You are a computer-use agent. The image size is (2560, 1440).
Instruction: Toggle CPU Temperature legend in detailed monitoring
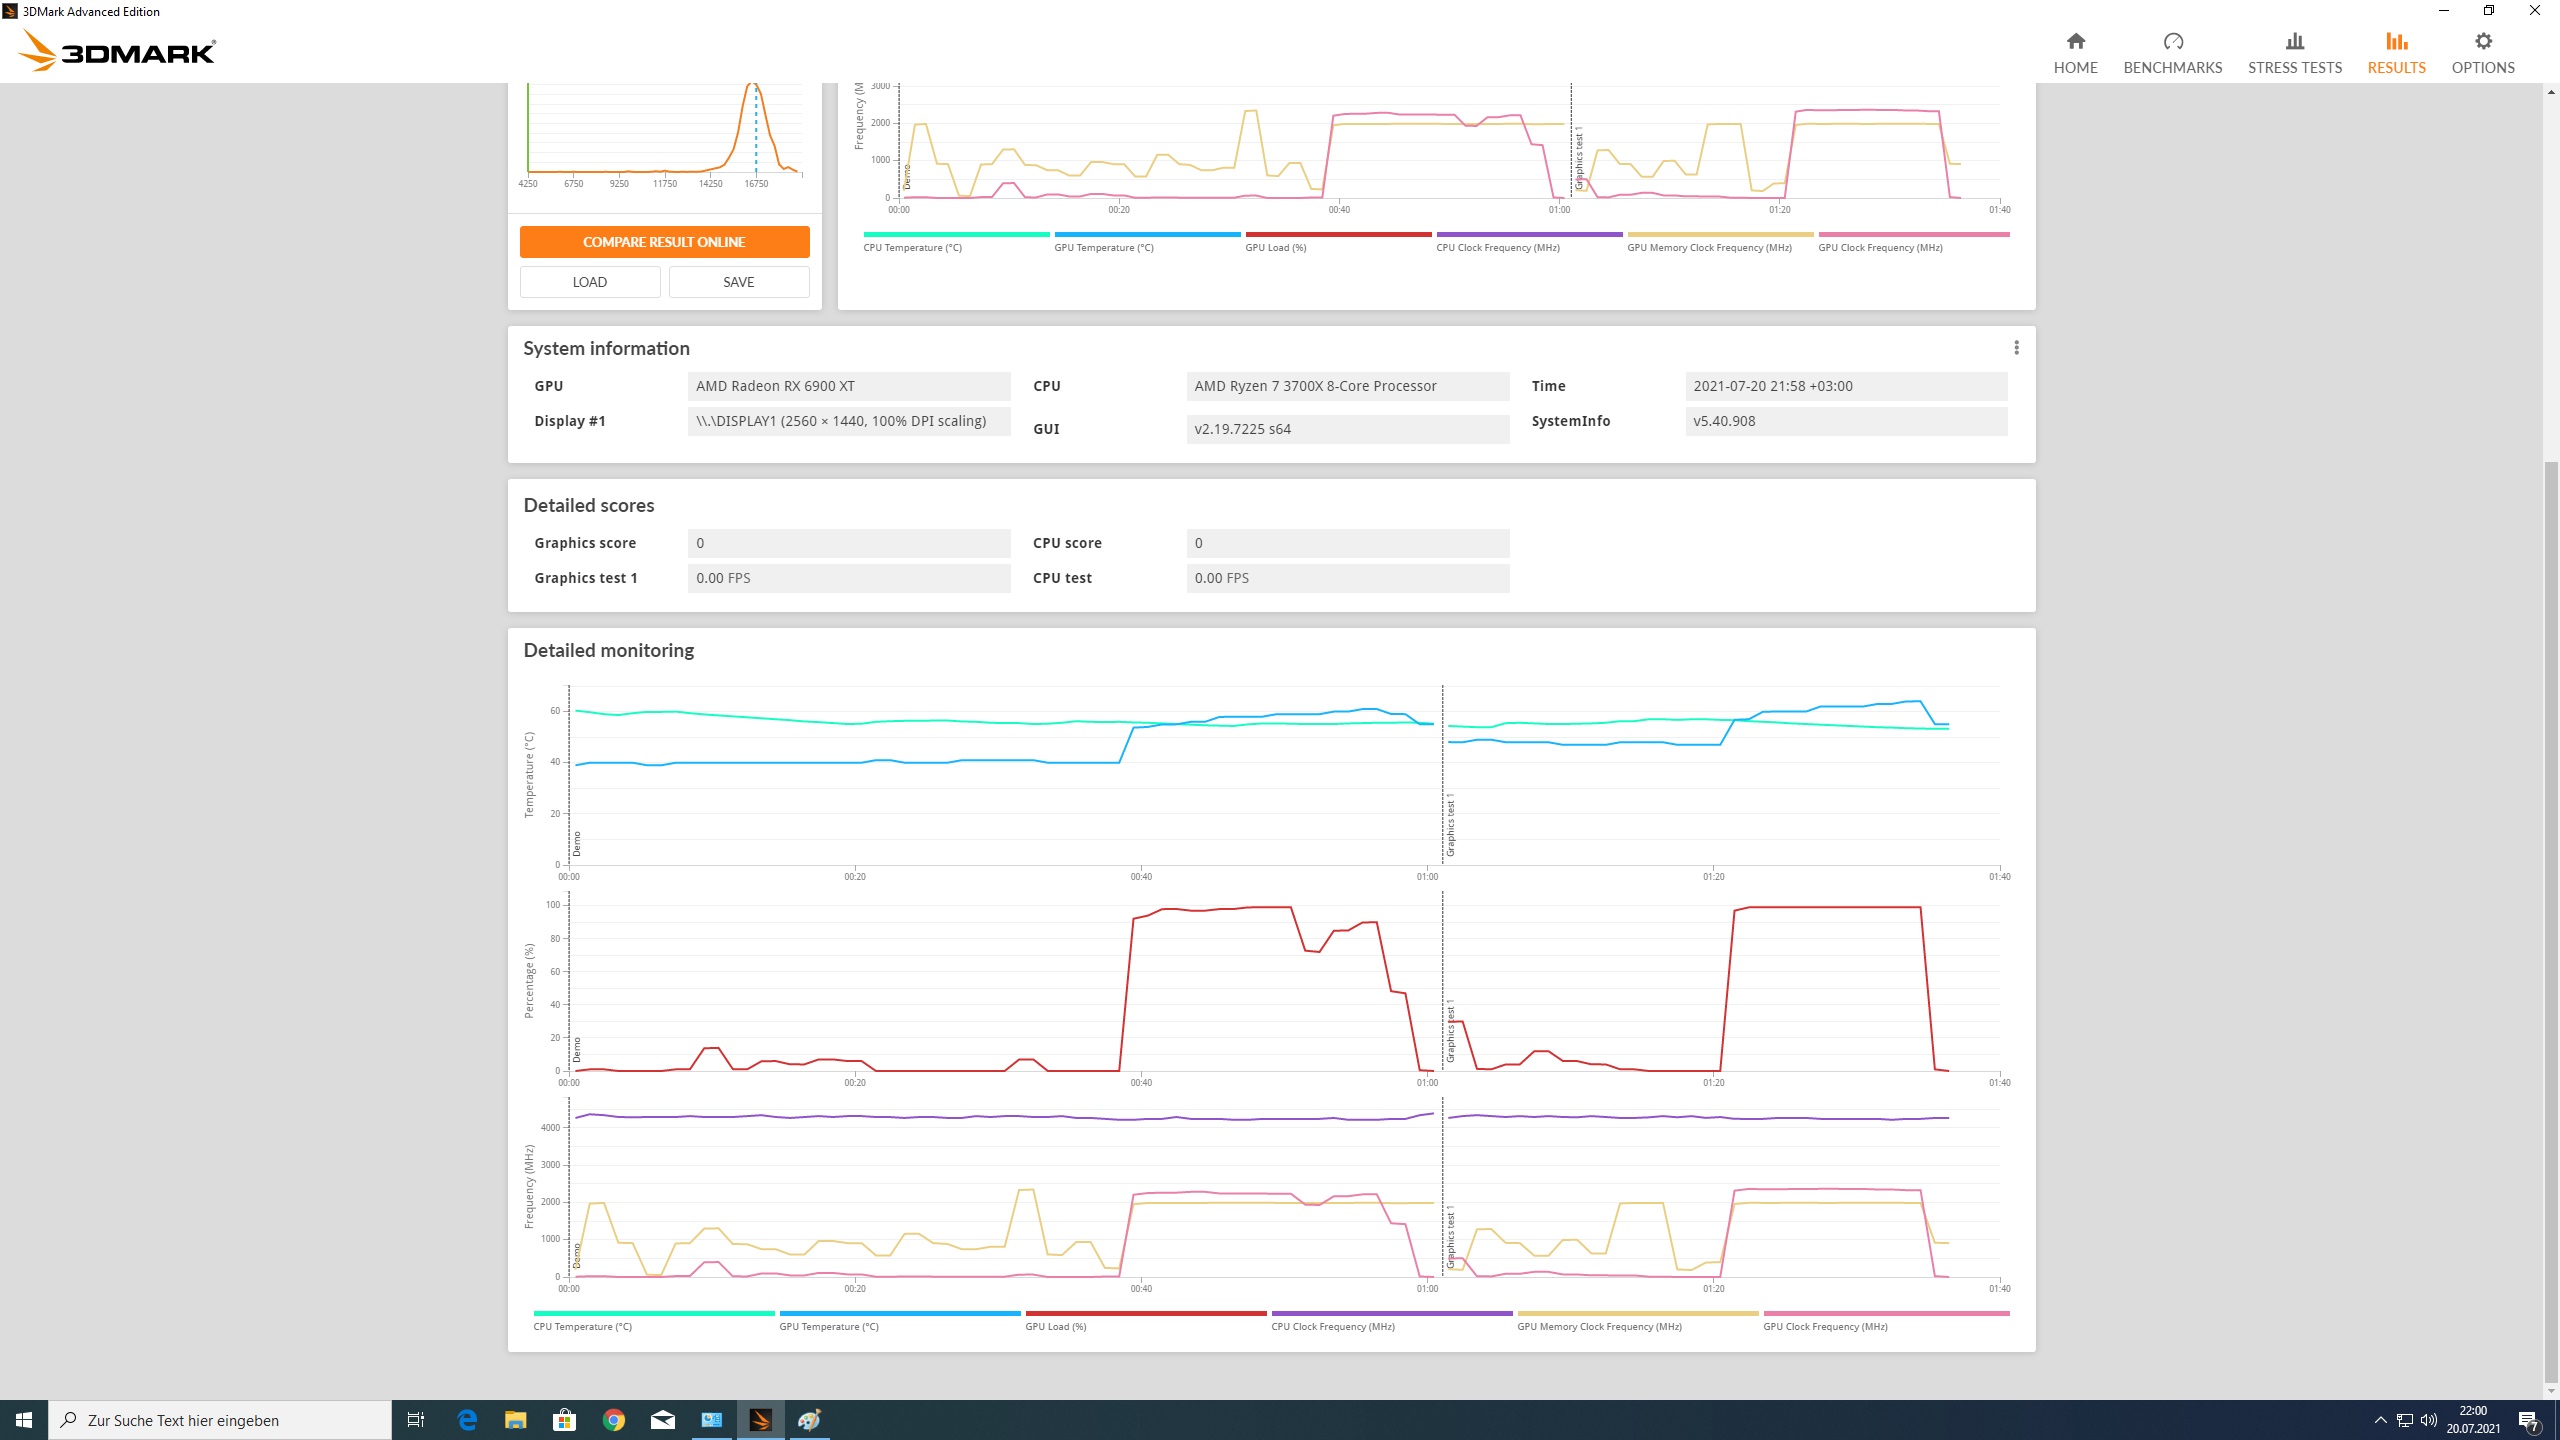[582, 1326]
